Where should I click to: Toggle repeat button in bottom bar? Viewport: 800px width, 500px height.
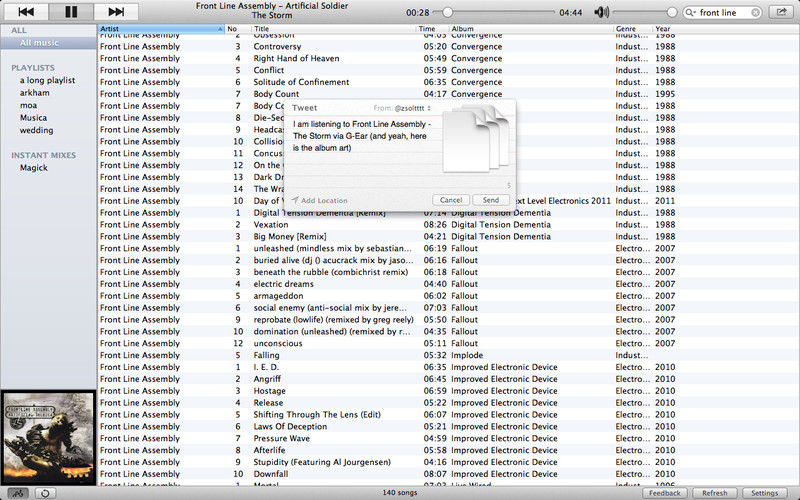point(45,493)
